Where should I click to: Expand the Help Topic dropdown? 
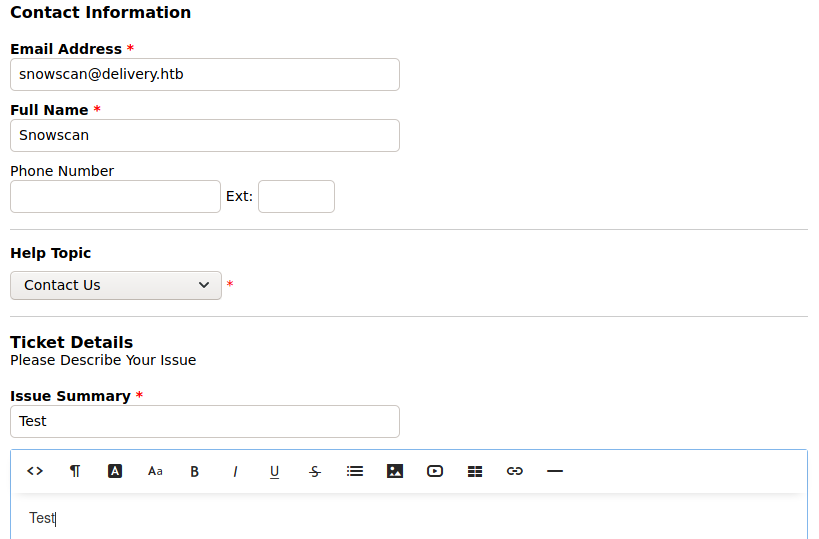click(x=116, y=285)
